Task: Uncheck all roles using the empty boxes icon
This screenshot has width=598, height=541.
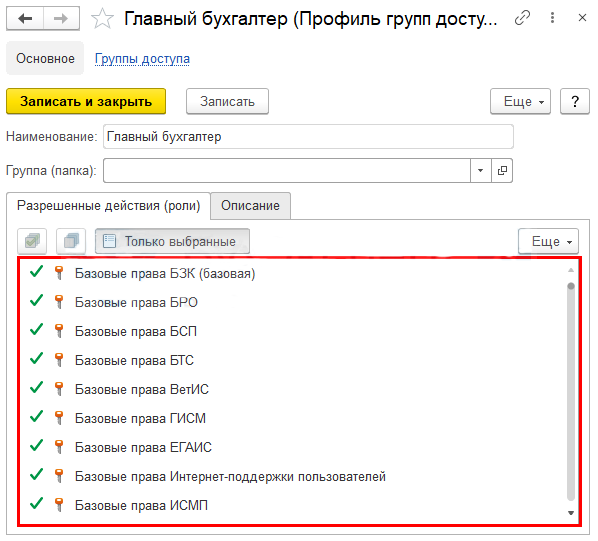Action: click(71, 241)
